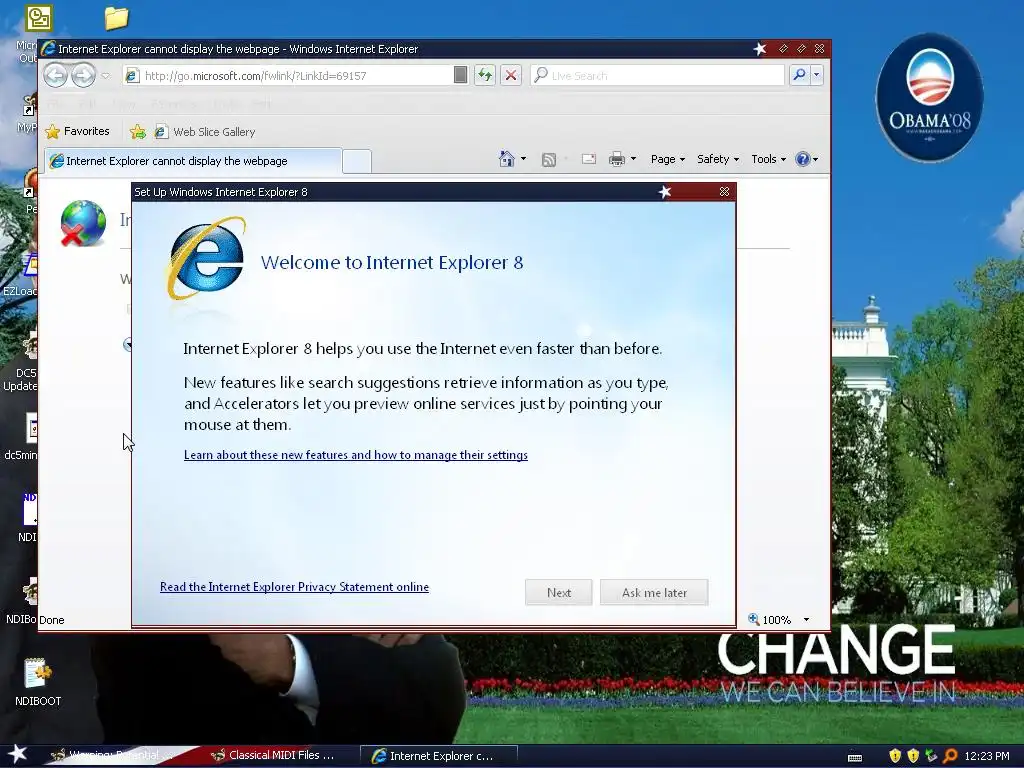The image size is (1024, 768).
Task: Click the second yellow shield tray icon
Action: pos(913,756)
